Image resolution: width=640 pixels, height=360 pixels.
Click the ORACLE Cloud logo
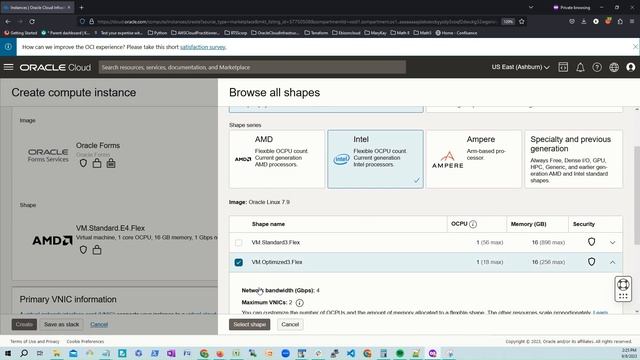tap(55, 67)
